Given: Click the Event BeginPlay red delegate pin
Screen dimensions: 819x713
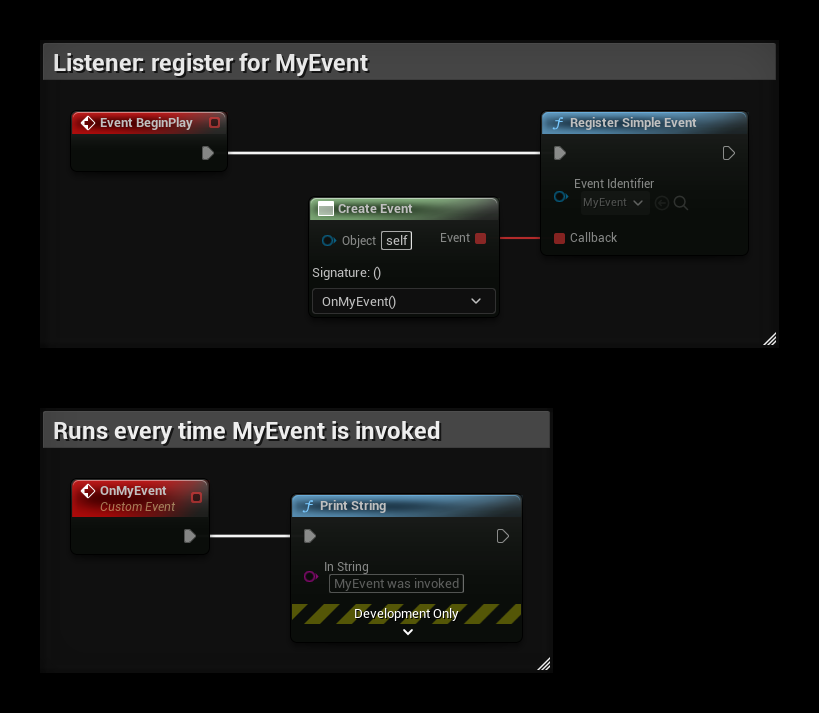Looking at the screenshot, I should [x=214, y=123].
